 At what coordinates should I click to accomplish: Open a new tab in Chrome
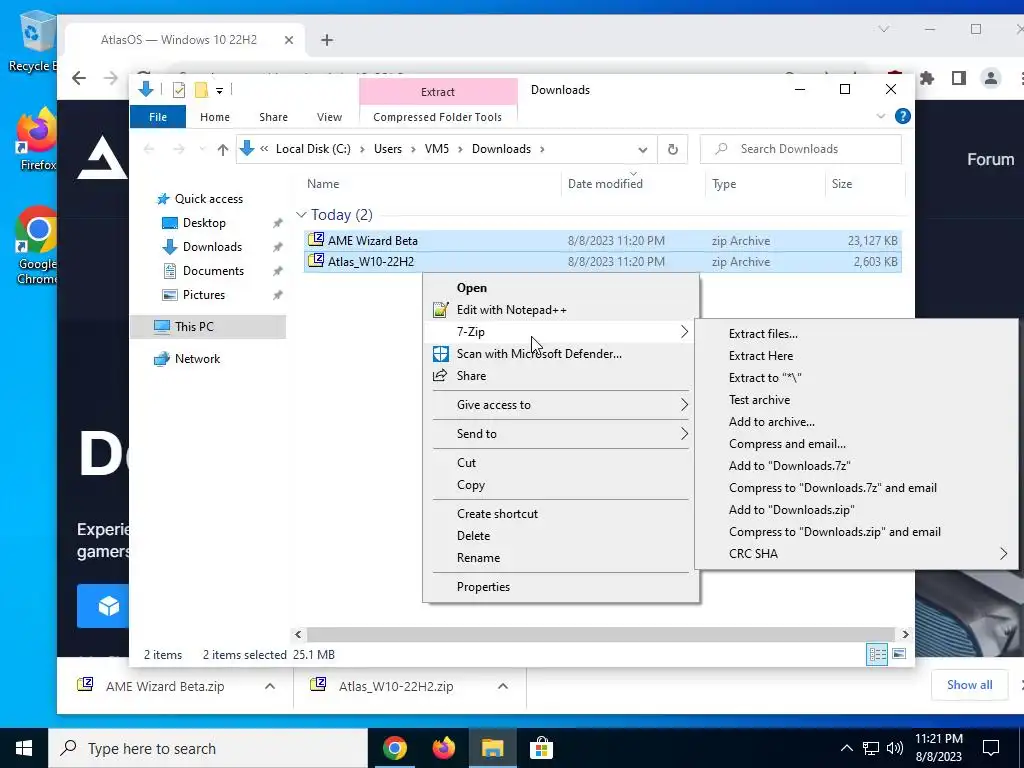pos(327,40)
